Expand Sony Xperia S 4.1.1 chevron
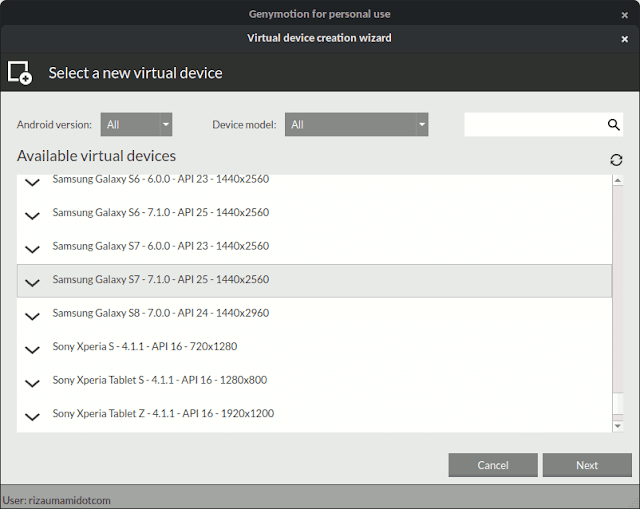 (32, 349)
